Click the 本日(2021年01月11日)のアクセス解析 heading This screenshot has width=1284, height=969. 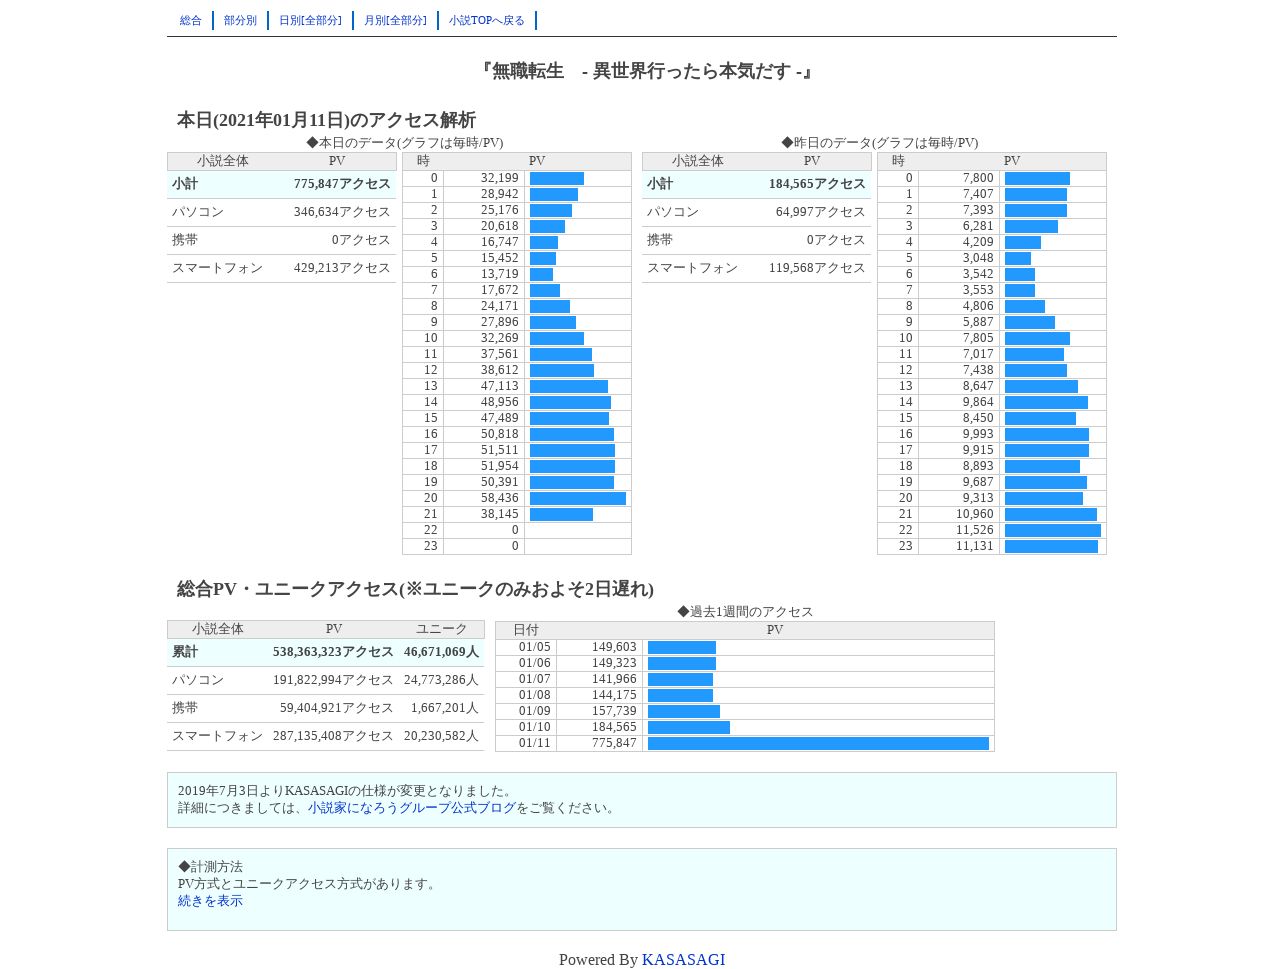click(326, 120)
